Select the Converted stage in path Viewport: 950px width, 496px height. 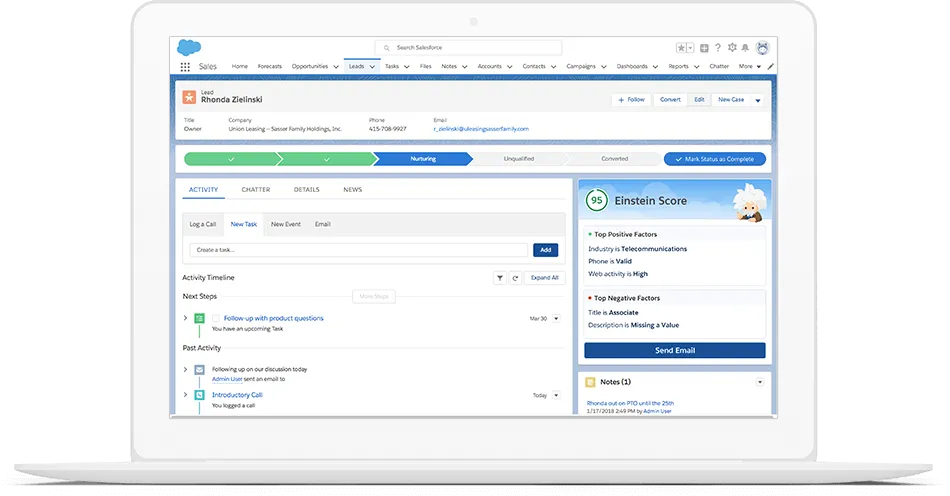point(614,159)
